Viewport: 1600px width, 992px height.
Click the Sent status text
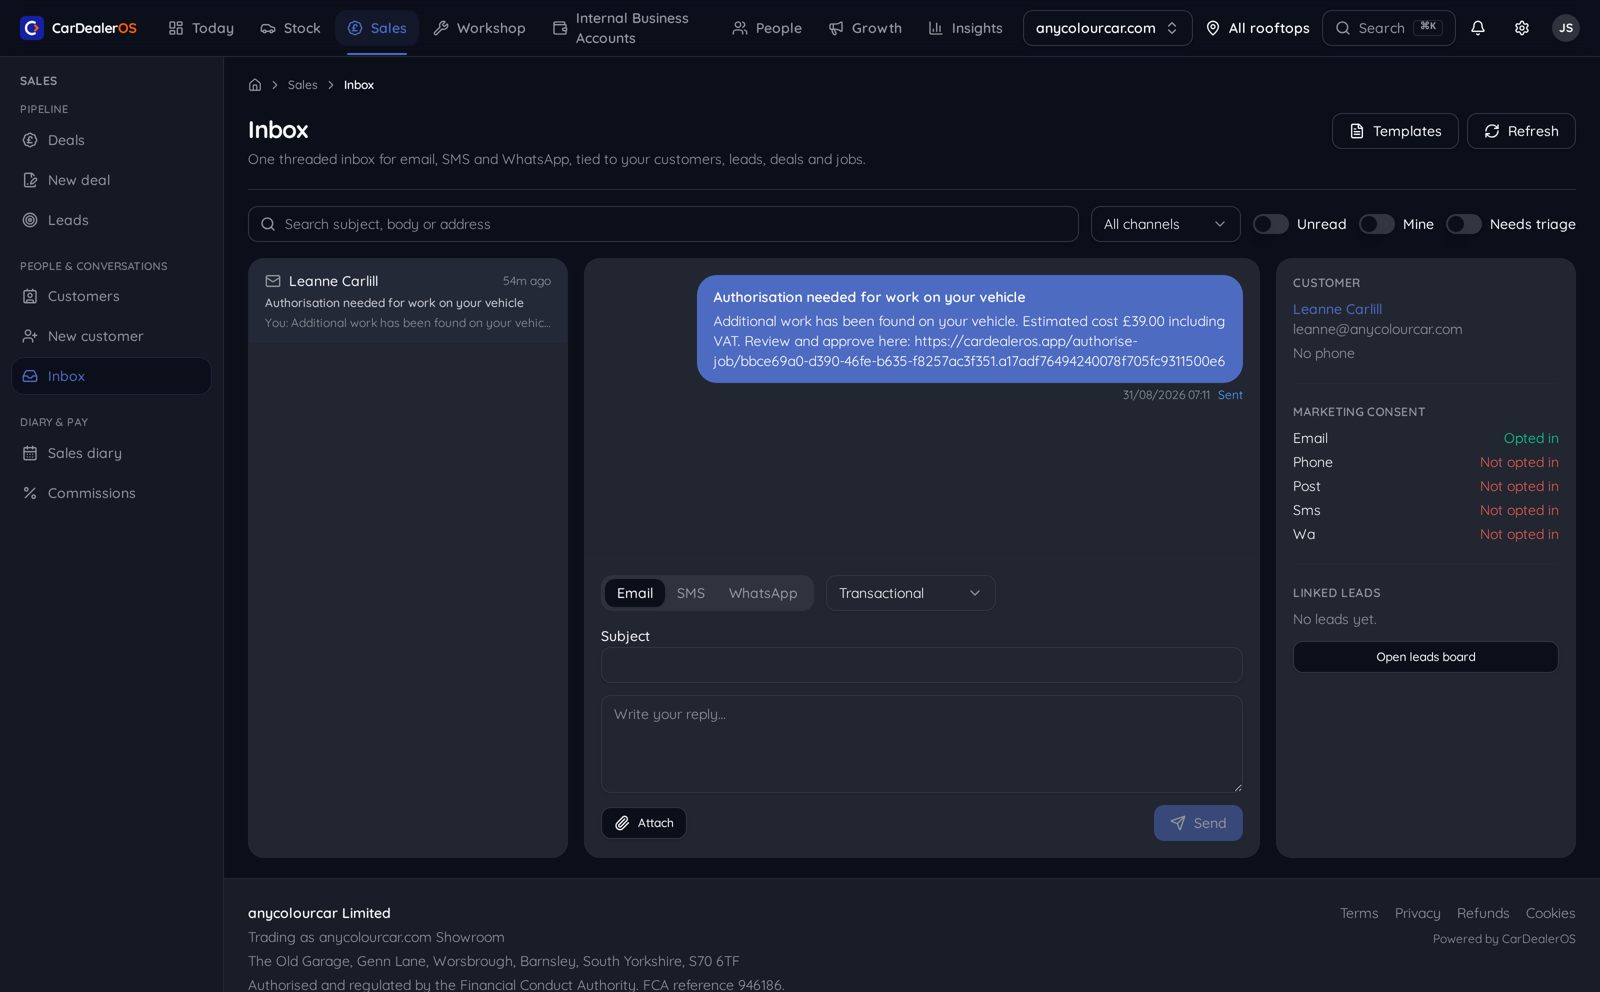click(x=1230, y=395)
